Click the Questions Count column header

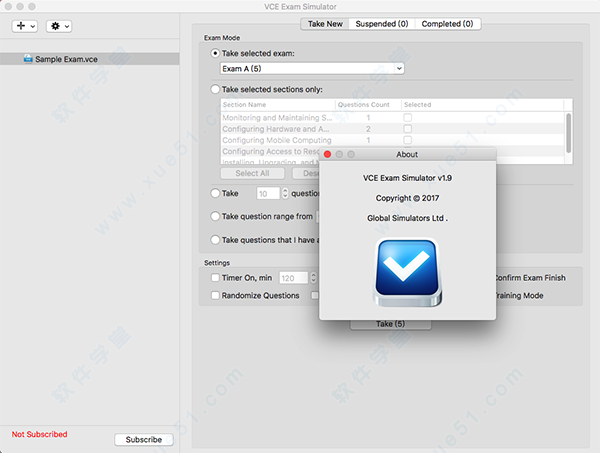tap(368, 104)
